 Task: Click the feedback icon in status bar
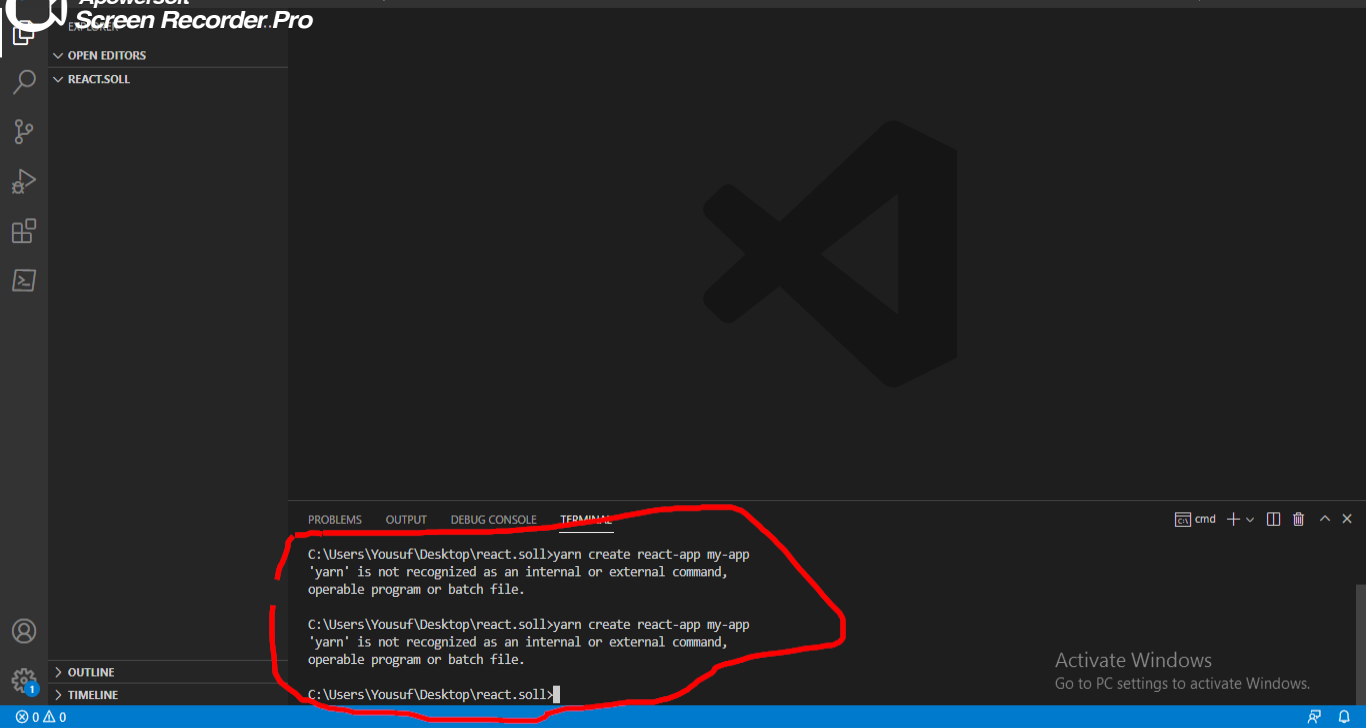click(1314, 717)
